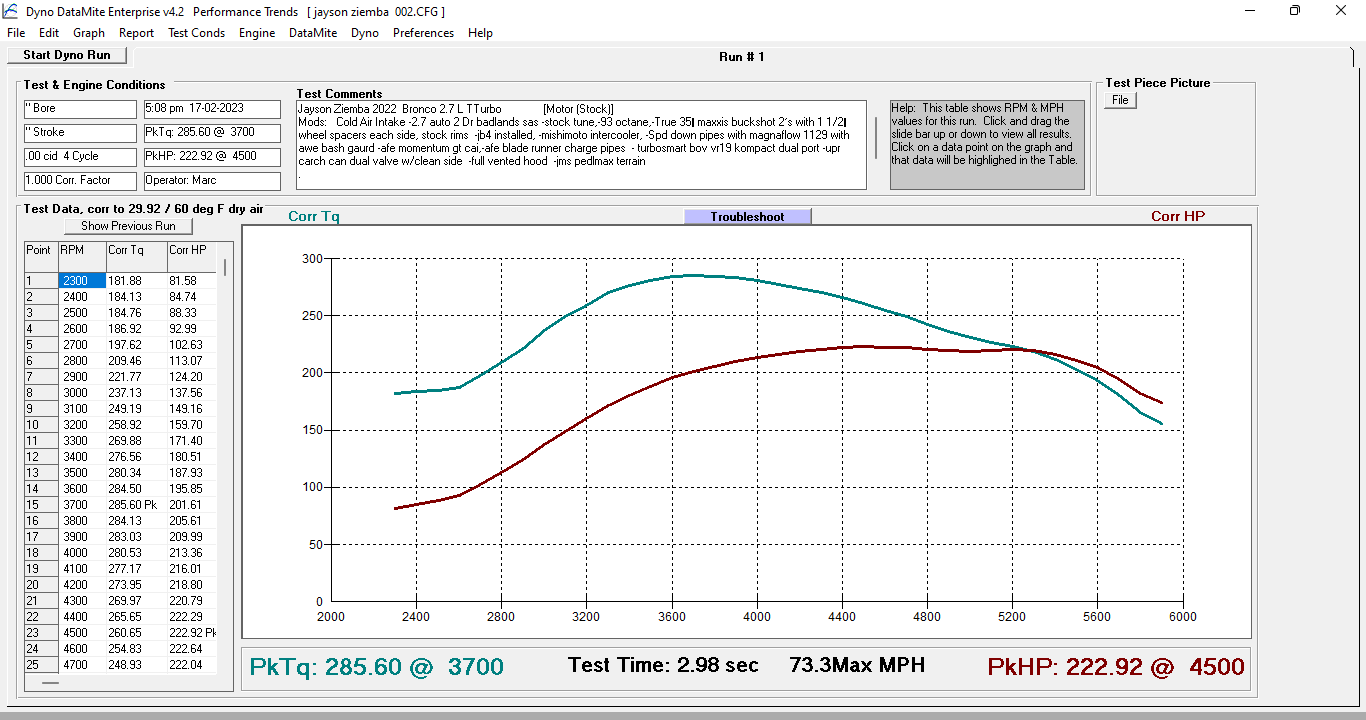The height and width of the screenshot is (720, 1366).
Task: Select the Bore input field
Action: point(80,108)
